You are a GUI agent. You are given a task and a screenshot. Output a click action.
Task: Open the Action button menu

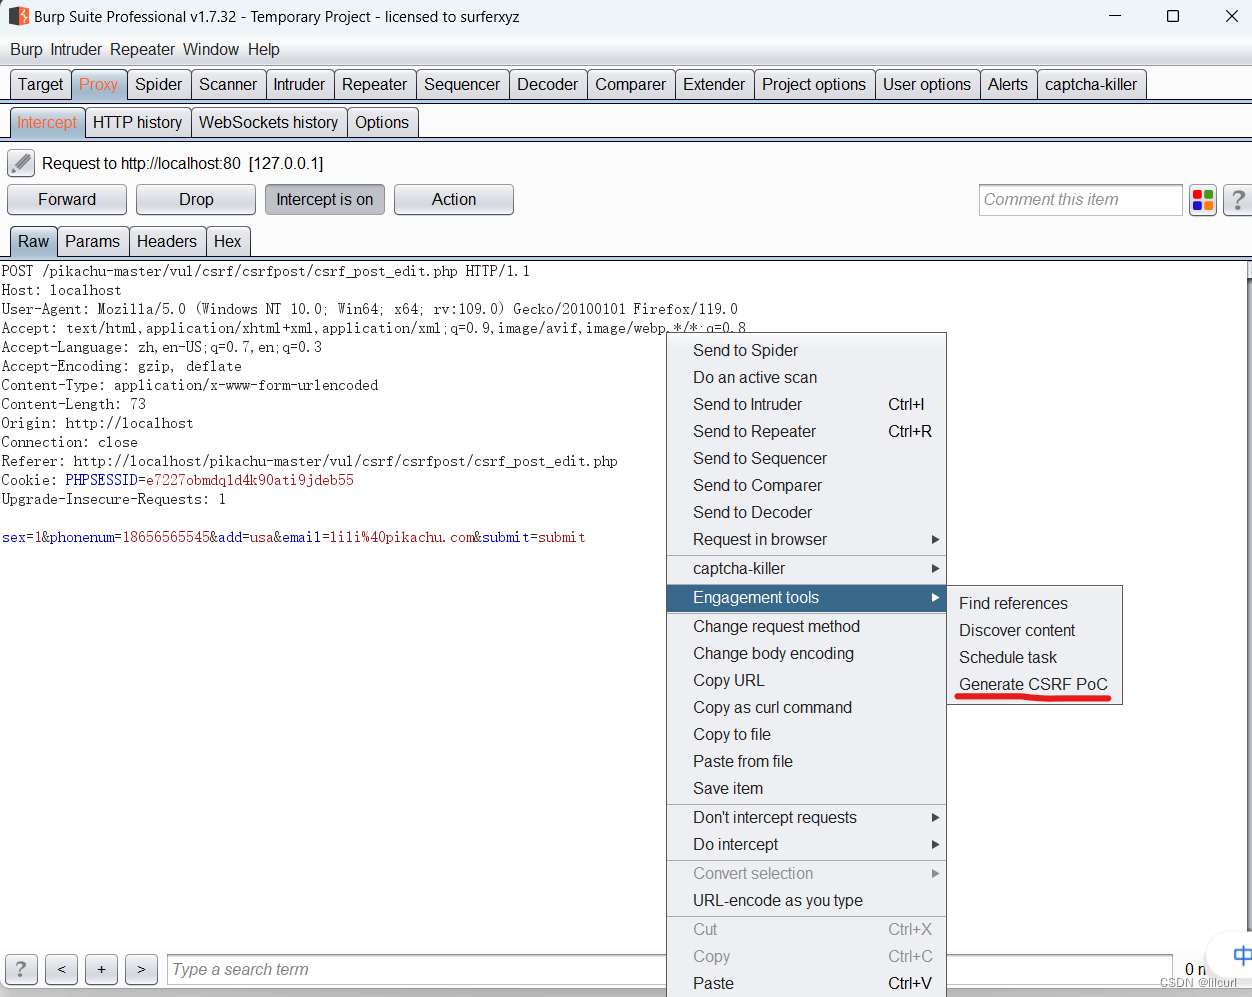click(454, 199)
